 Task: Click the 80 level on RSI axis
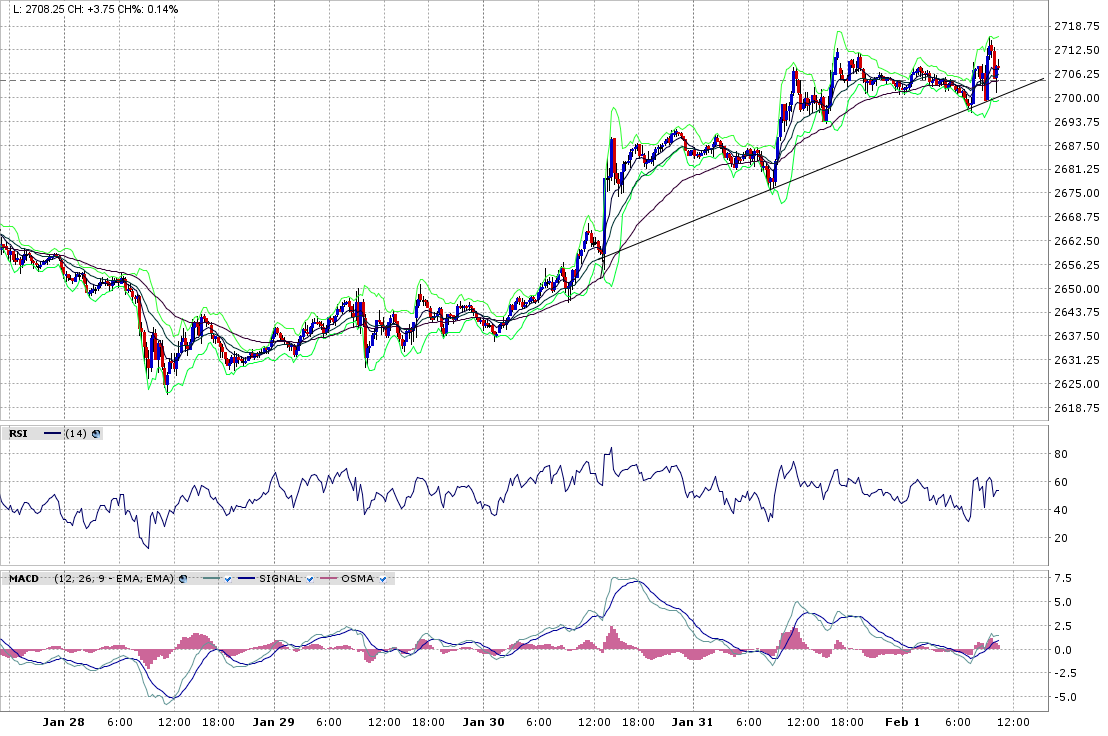pyautogui.click(x=1060, y=454)
